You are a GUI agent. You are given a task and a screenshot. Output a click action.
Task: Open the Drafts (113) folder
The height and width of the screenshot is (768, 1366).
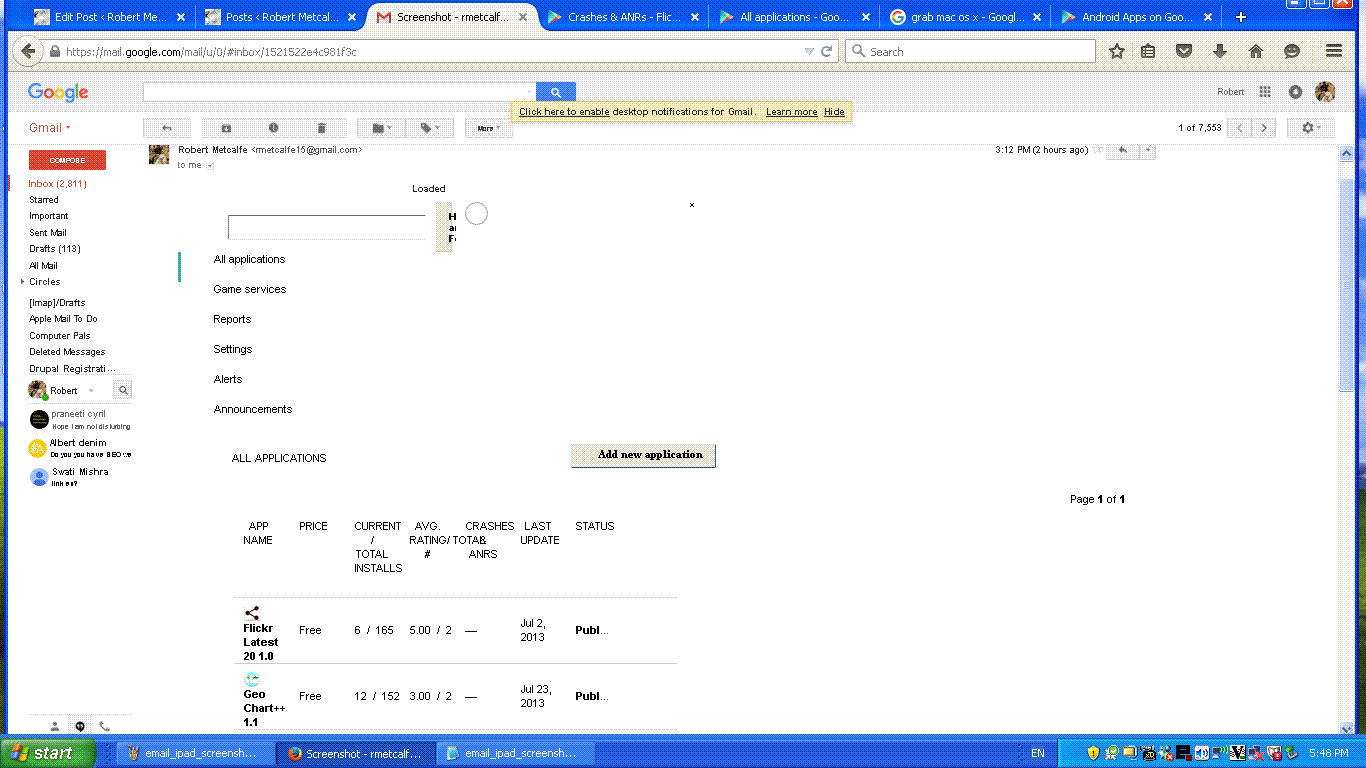click(55, 249)
